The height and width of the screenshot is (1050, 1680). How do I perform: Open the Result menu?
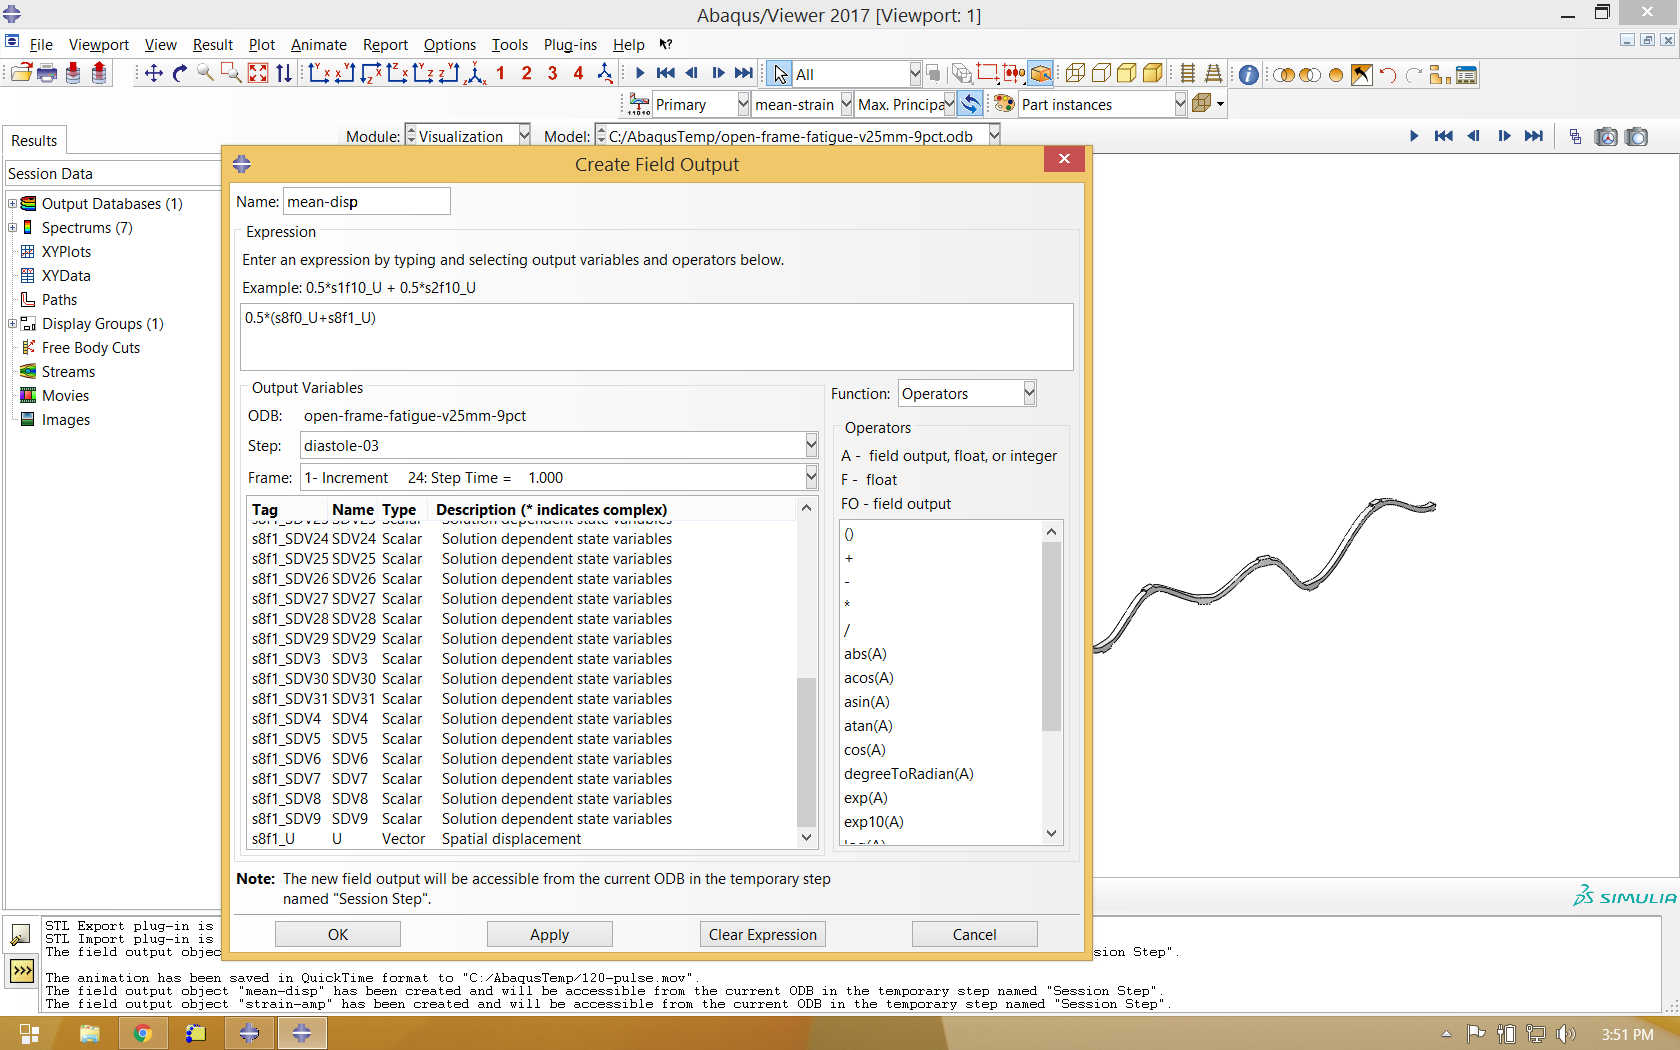pyautogui.click(x=213, y=44)
